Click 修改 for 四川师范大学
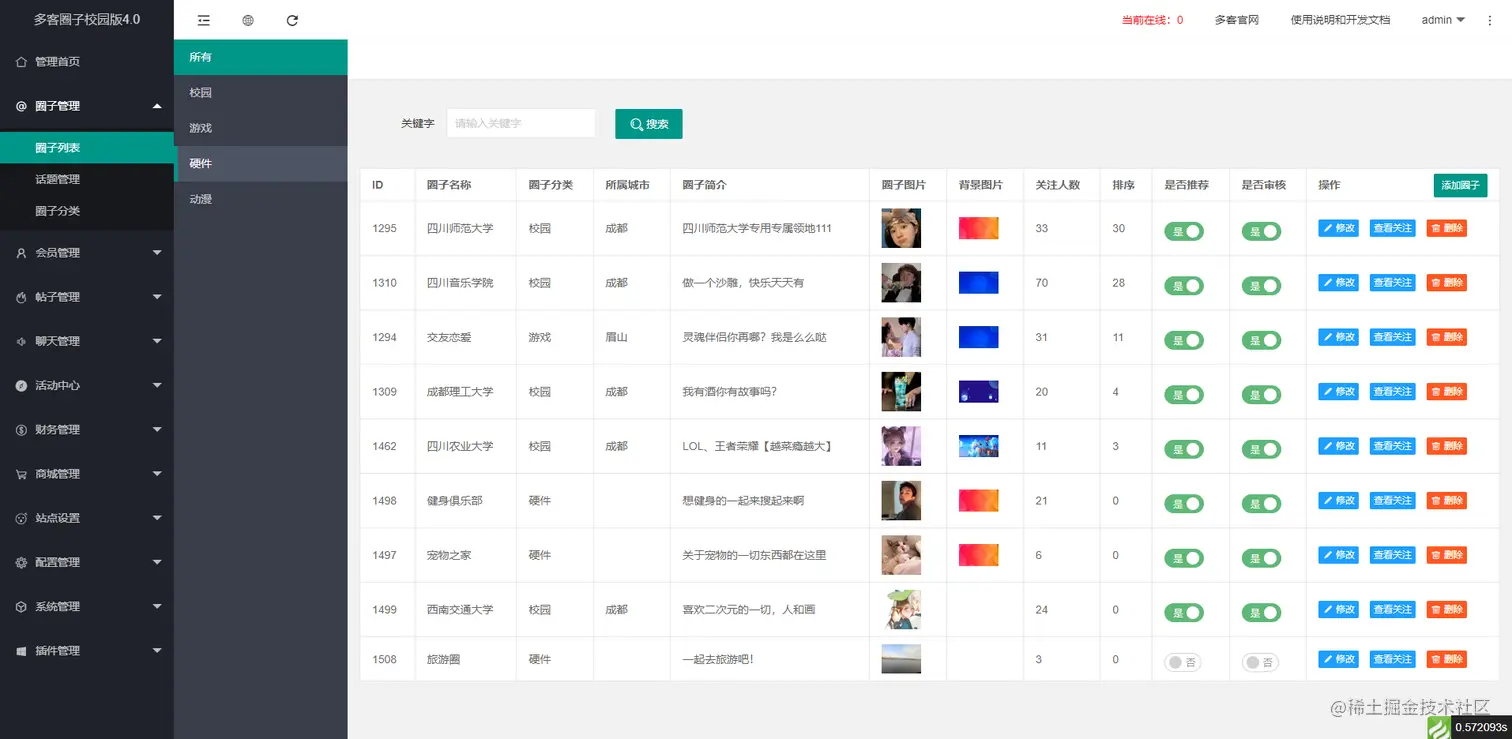This screenshot has width=1512, height=739. pos(1339,228)
